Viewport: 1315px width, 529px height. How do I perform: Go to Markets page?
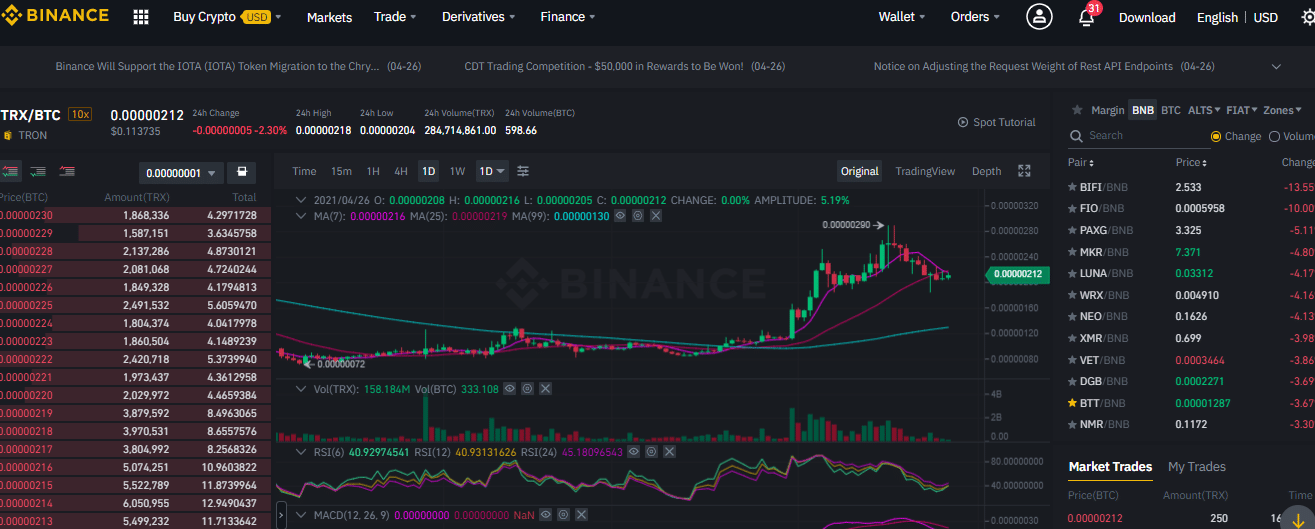[x=329, y=17]
